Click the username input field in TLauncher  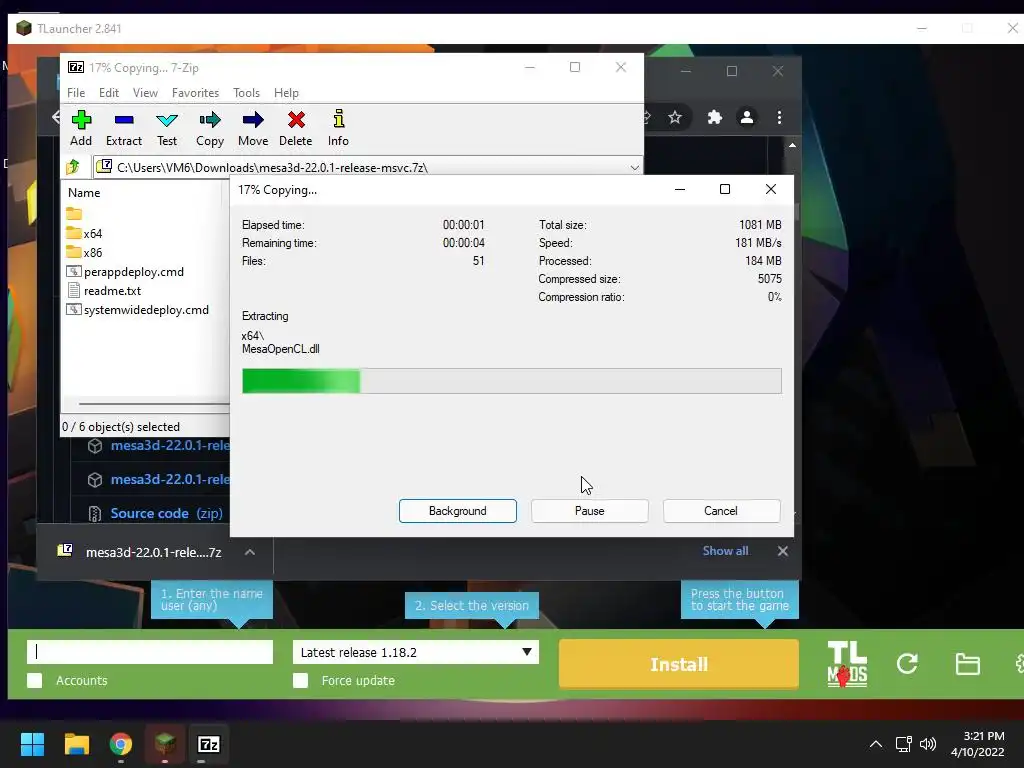click(150, 652)
